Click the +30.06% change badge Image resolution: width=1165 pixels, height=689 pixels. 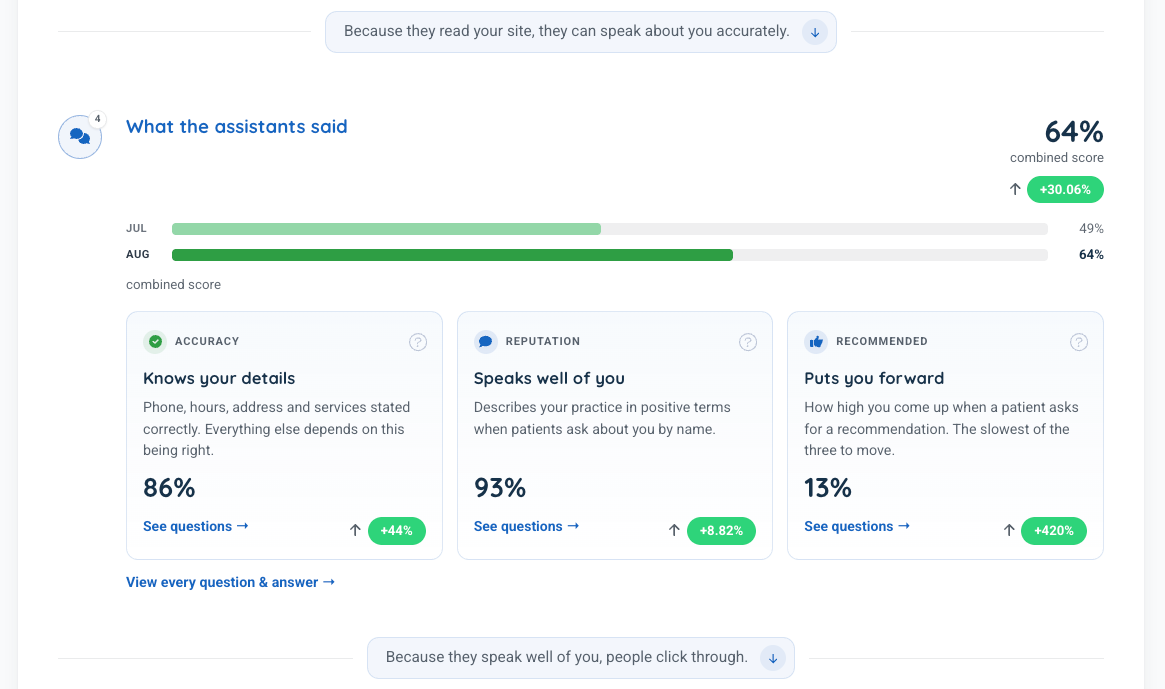(x=1065, y=190)
